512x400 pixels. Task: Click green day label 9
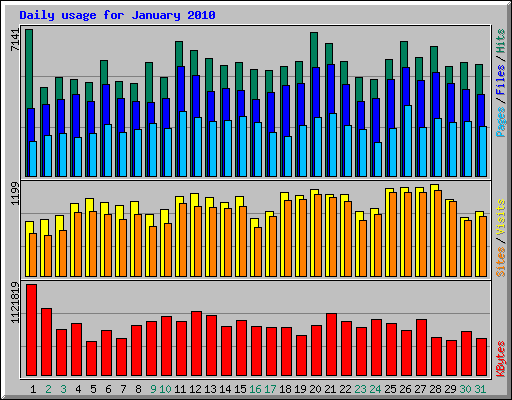click(x=153, y=389)
